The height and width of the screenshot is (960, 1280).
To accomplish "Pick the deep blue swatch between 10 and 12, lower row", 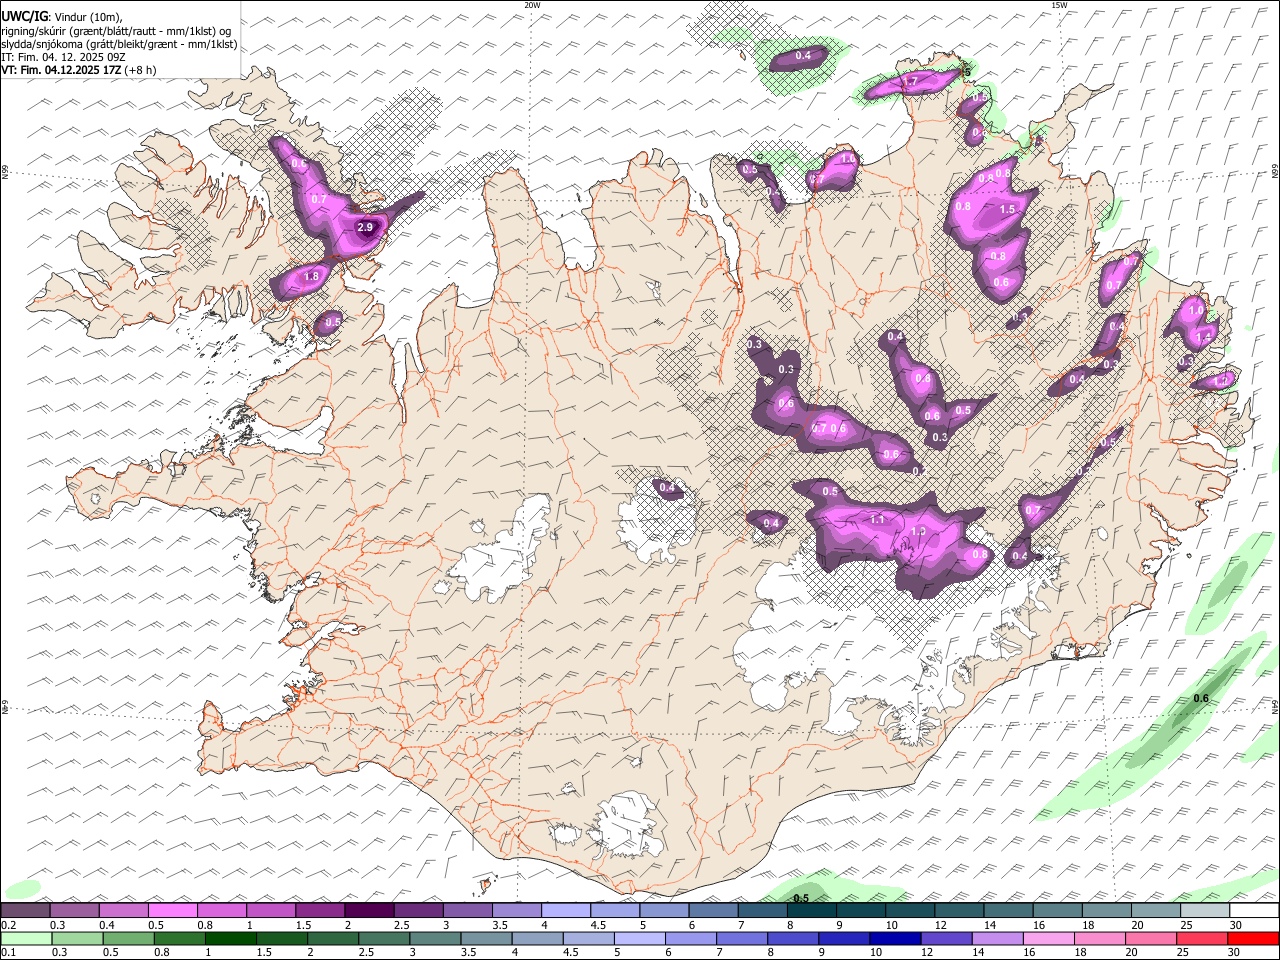I will [895, 938].
